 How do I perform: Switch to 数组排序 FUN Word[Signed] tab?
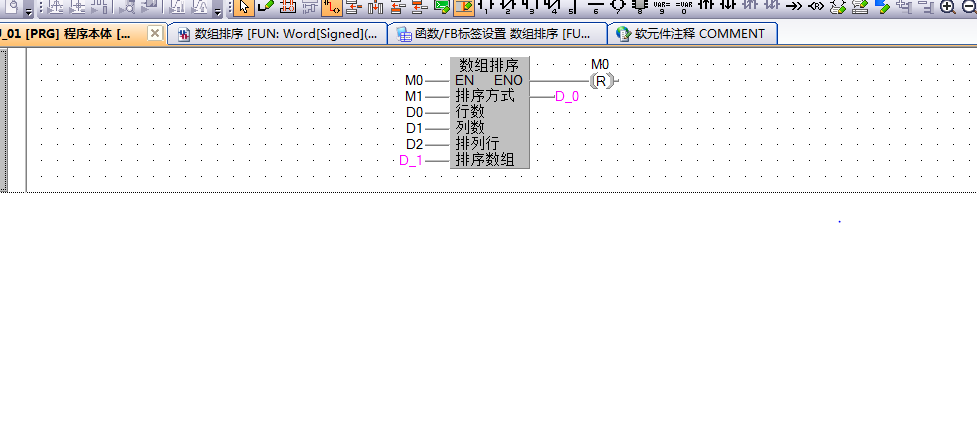(x=277, y=34)
